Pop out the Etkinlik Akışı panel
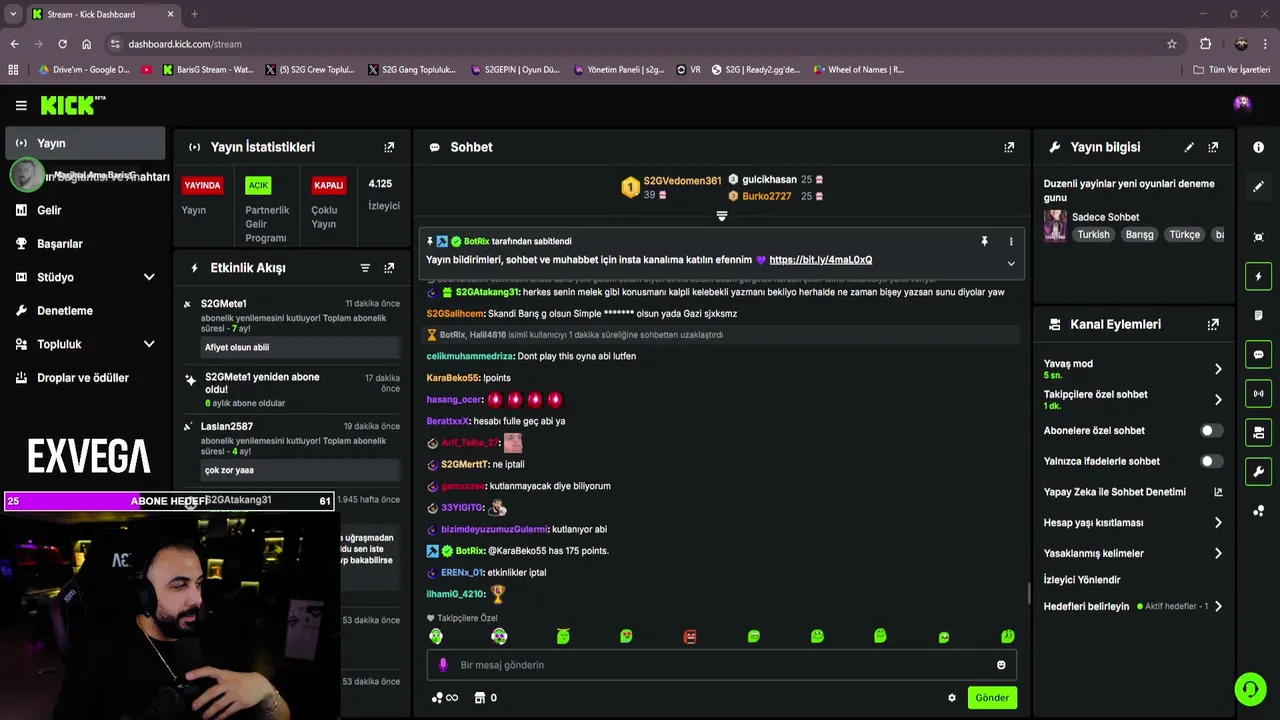The width and height of the screenshot is (1280, 720). click(x=389, y=268)
